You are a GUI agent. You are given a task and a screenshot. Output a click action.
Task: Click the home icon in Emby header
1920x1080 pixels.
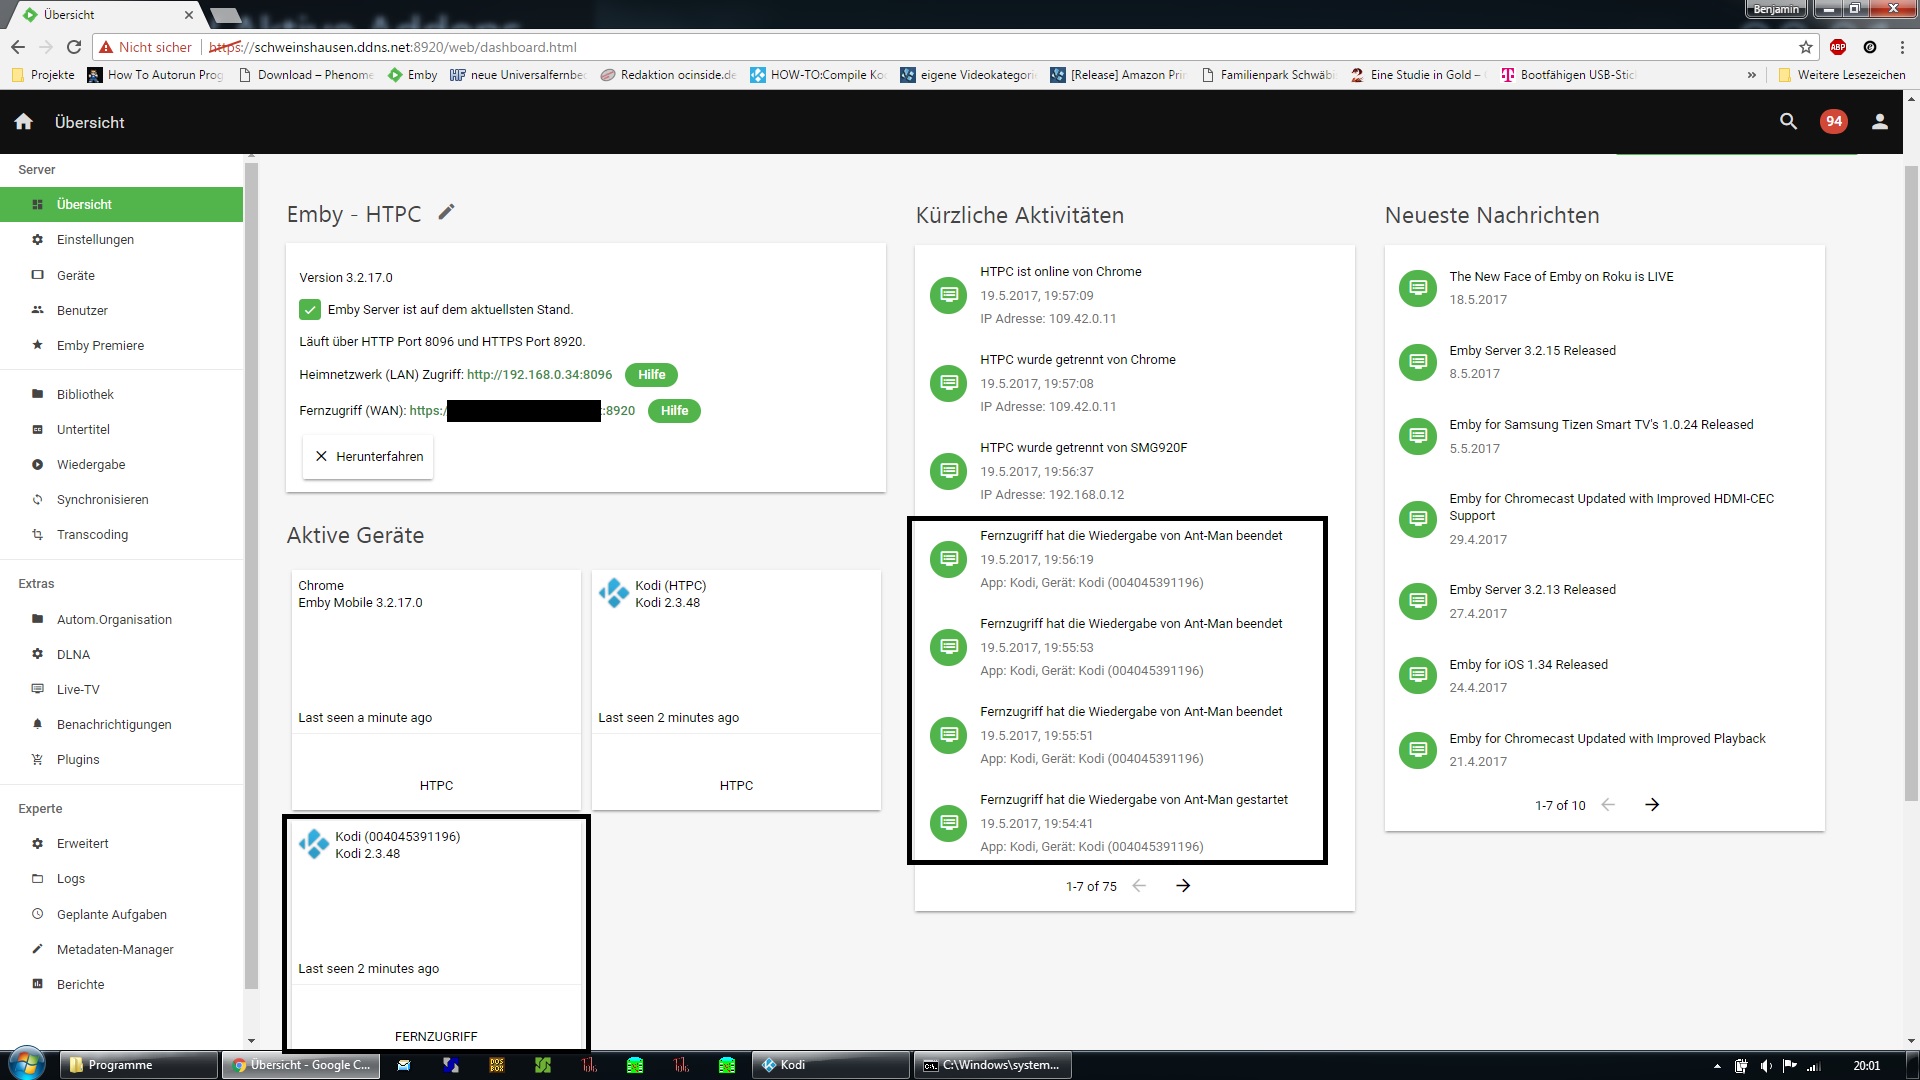[24, 122]
